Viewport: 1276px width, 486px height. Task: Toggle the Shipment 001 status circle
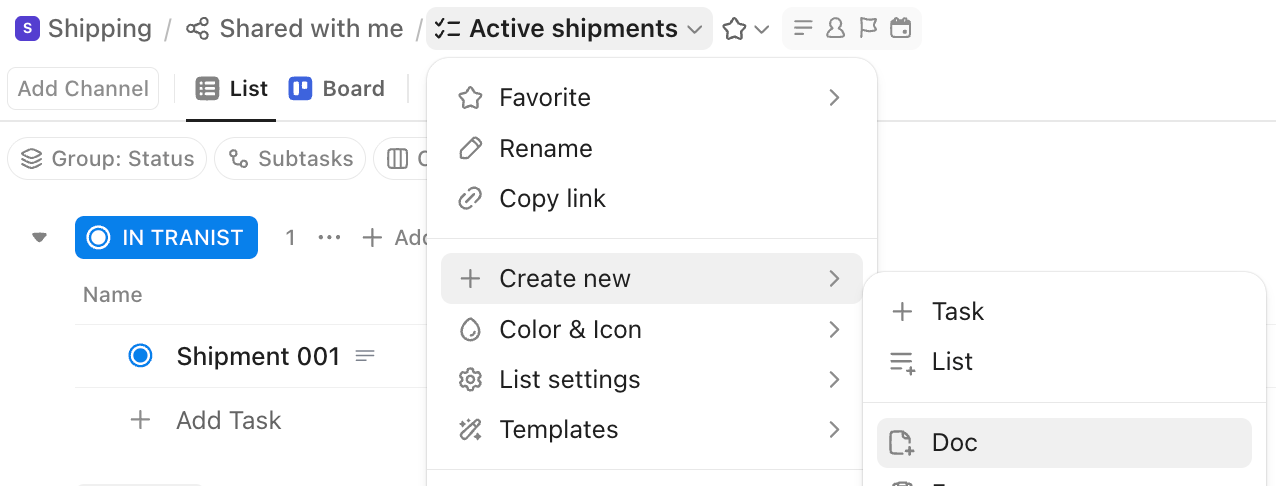pyautogui.click(x=141, y=356)
